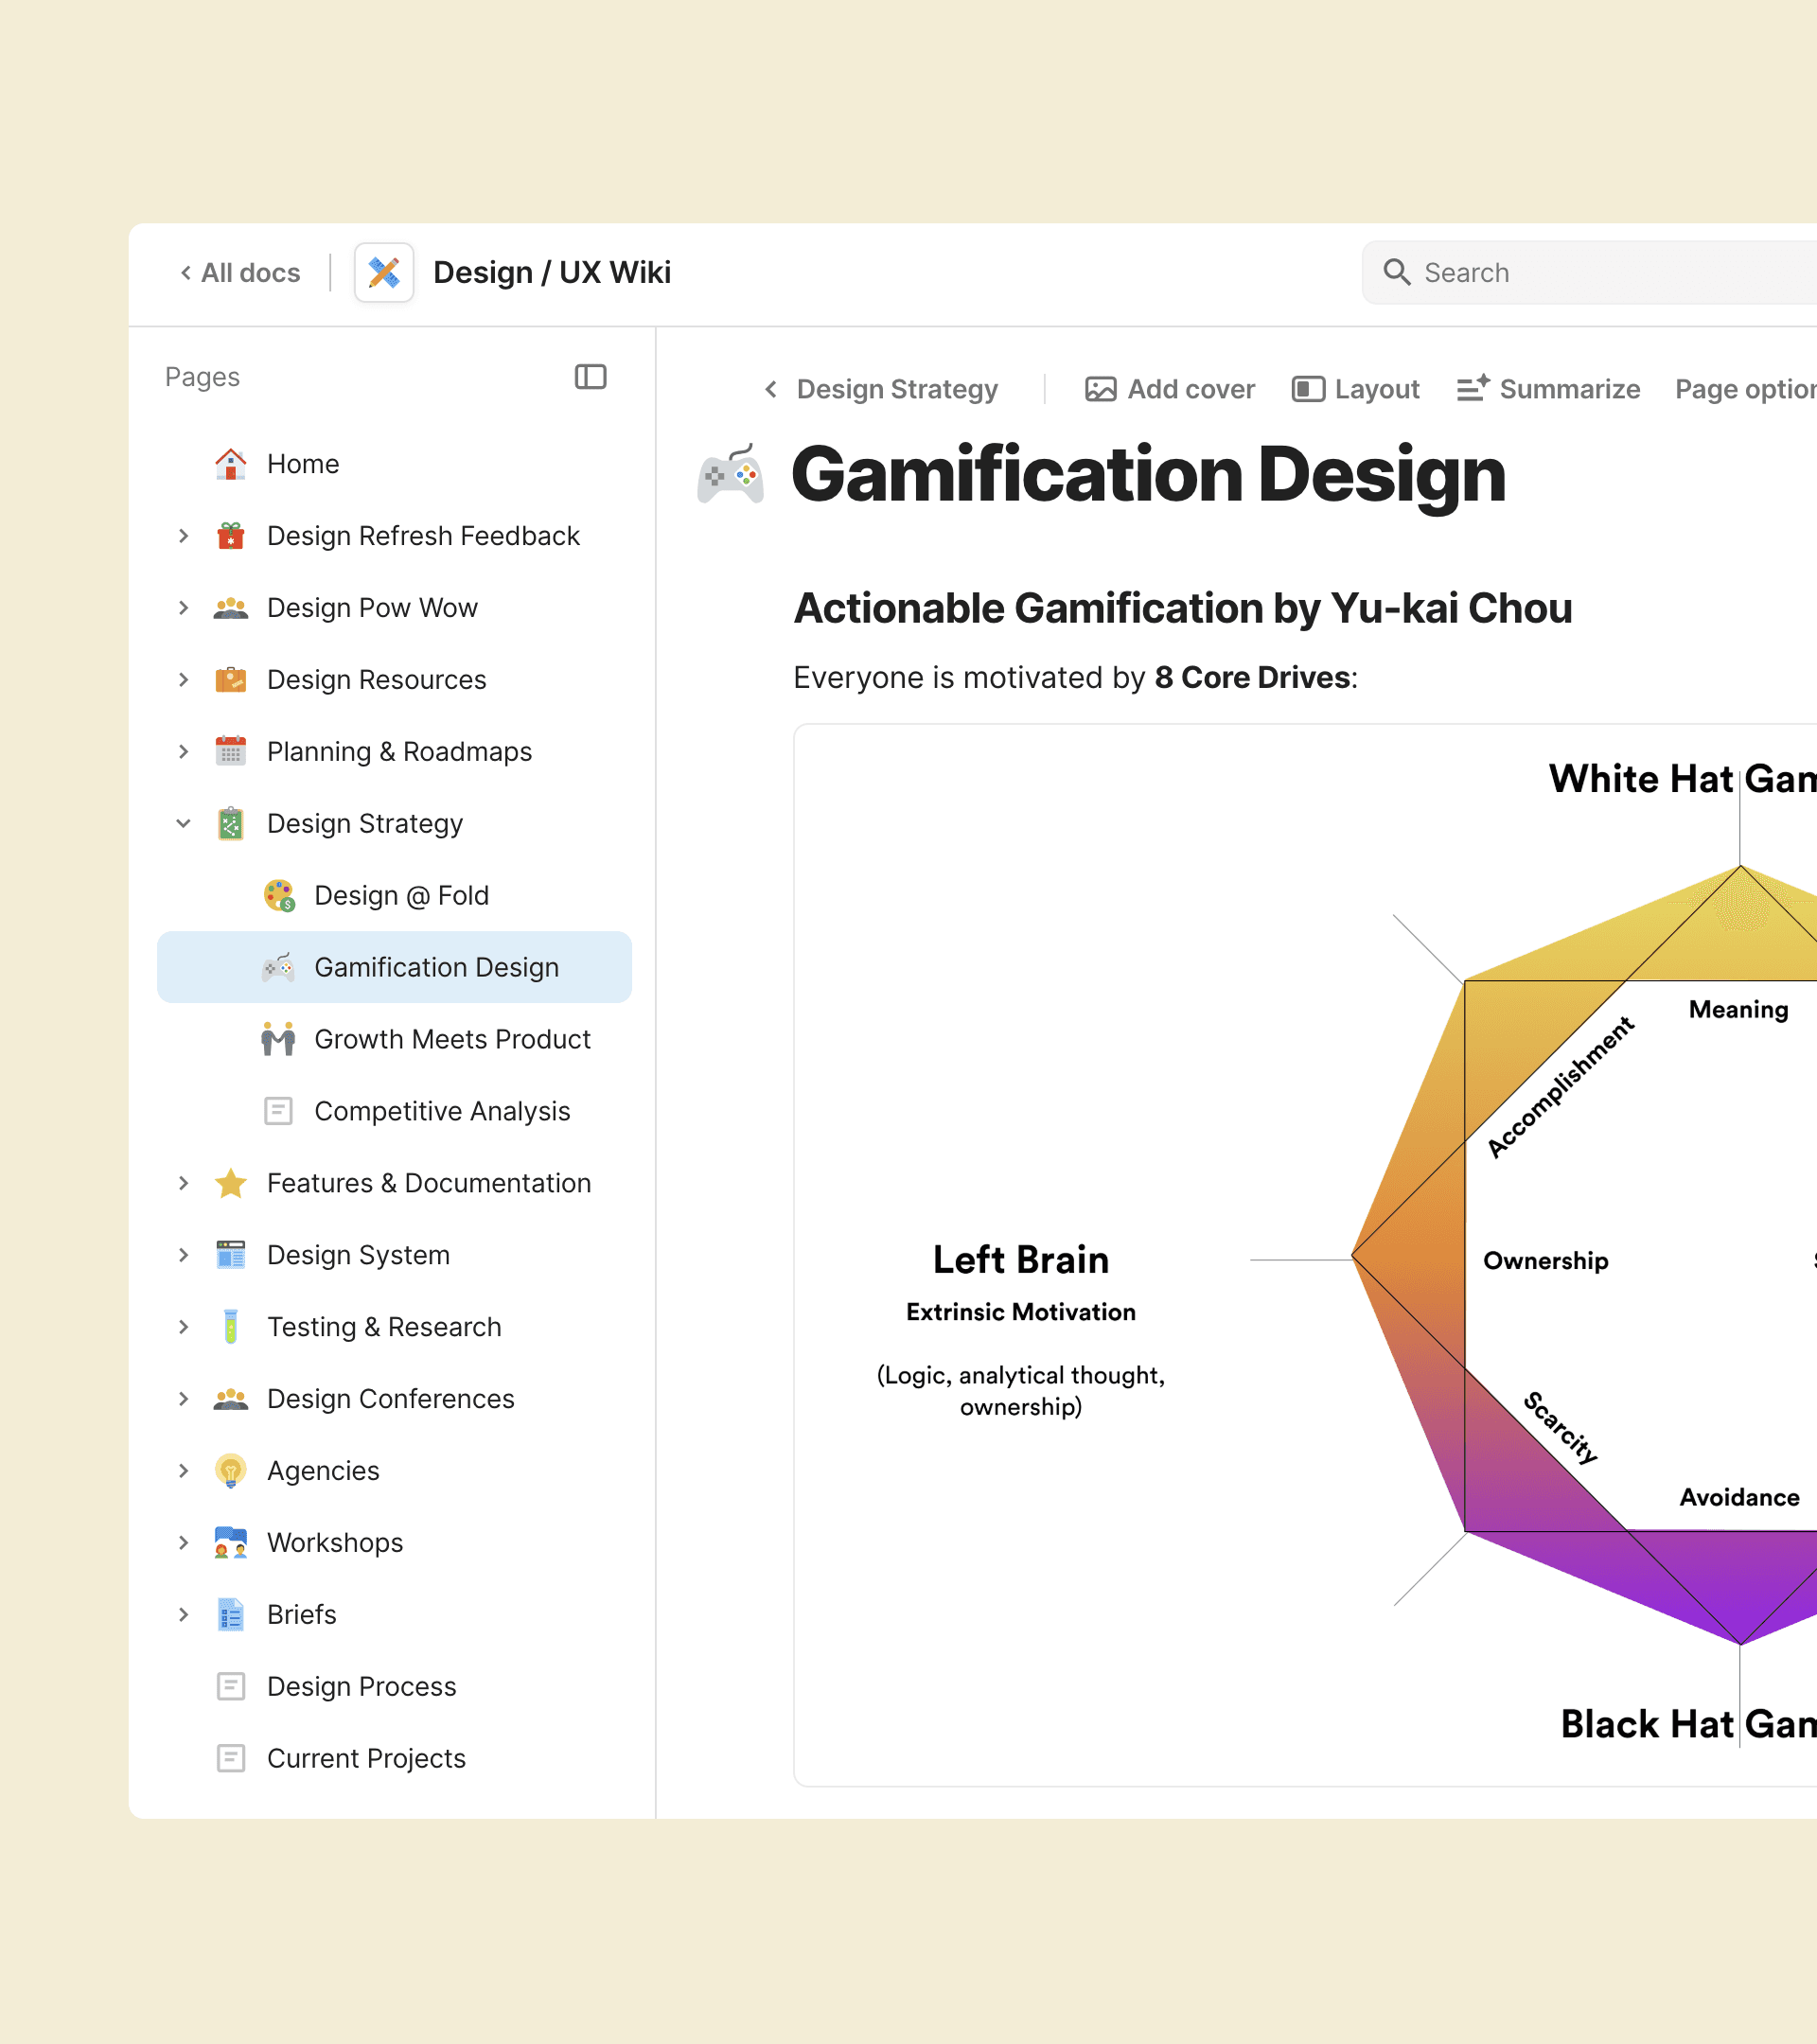1817x2044 pixels.
Task: Open Page options menu
Action: [x=1745, y=389]
